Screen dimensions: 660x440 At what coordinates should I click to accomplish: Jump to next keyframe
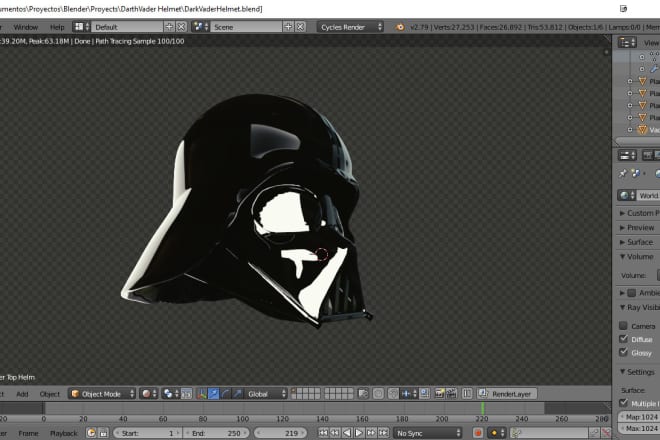pos(371,433)
